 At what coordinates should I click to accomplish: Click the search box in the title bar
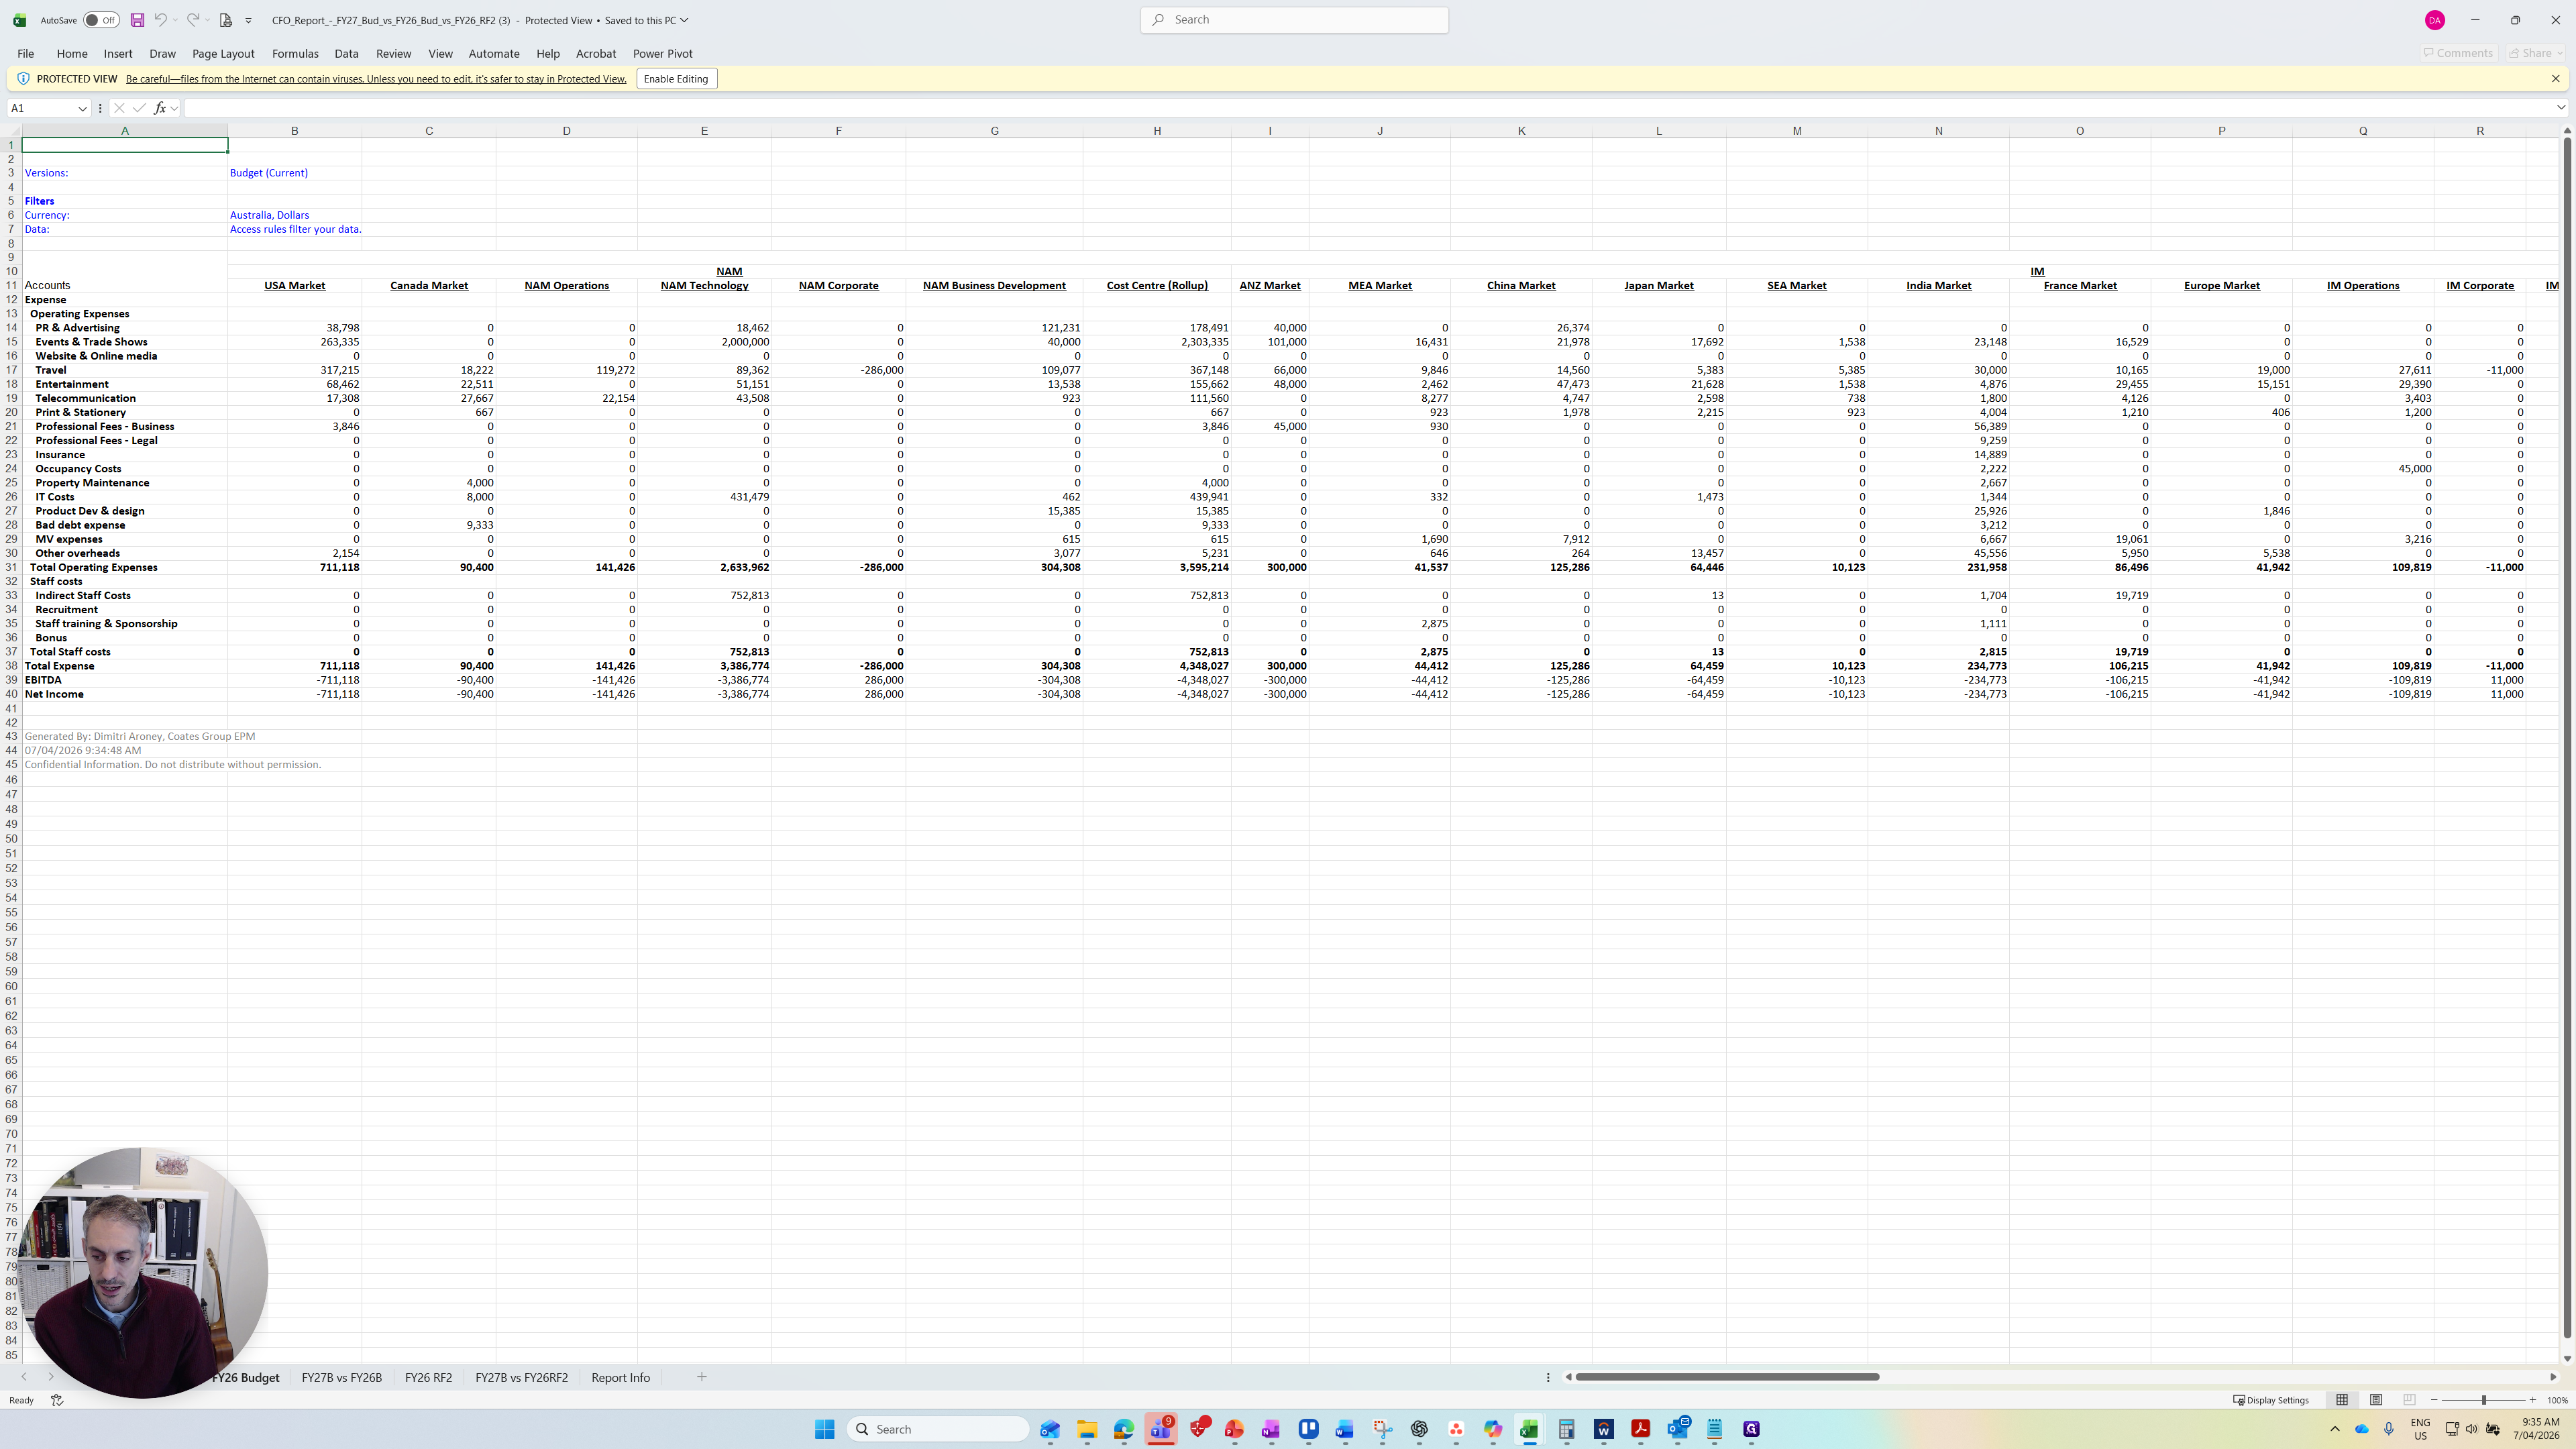tap(1294, 20)
